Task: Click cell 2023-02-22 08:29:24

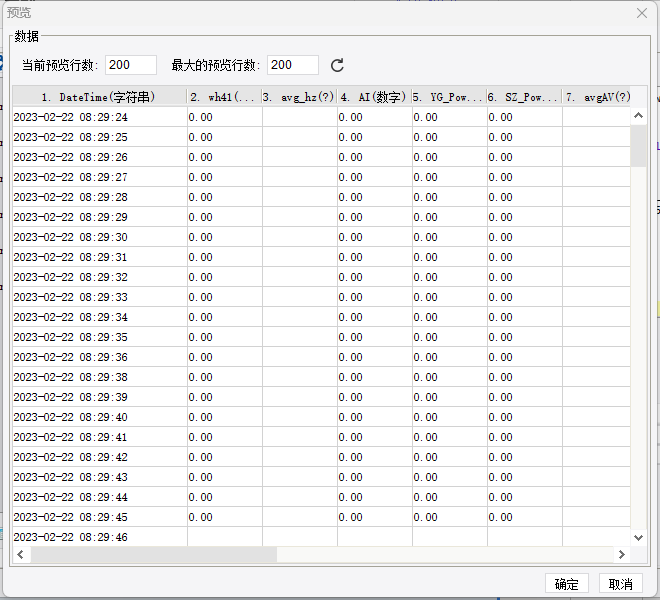Action: [100, 117]
